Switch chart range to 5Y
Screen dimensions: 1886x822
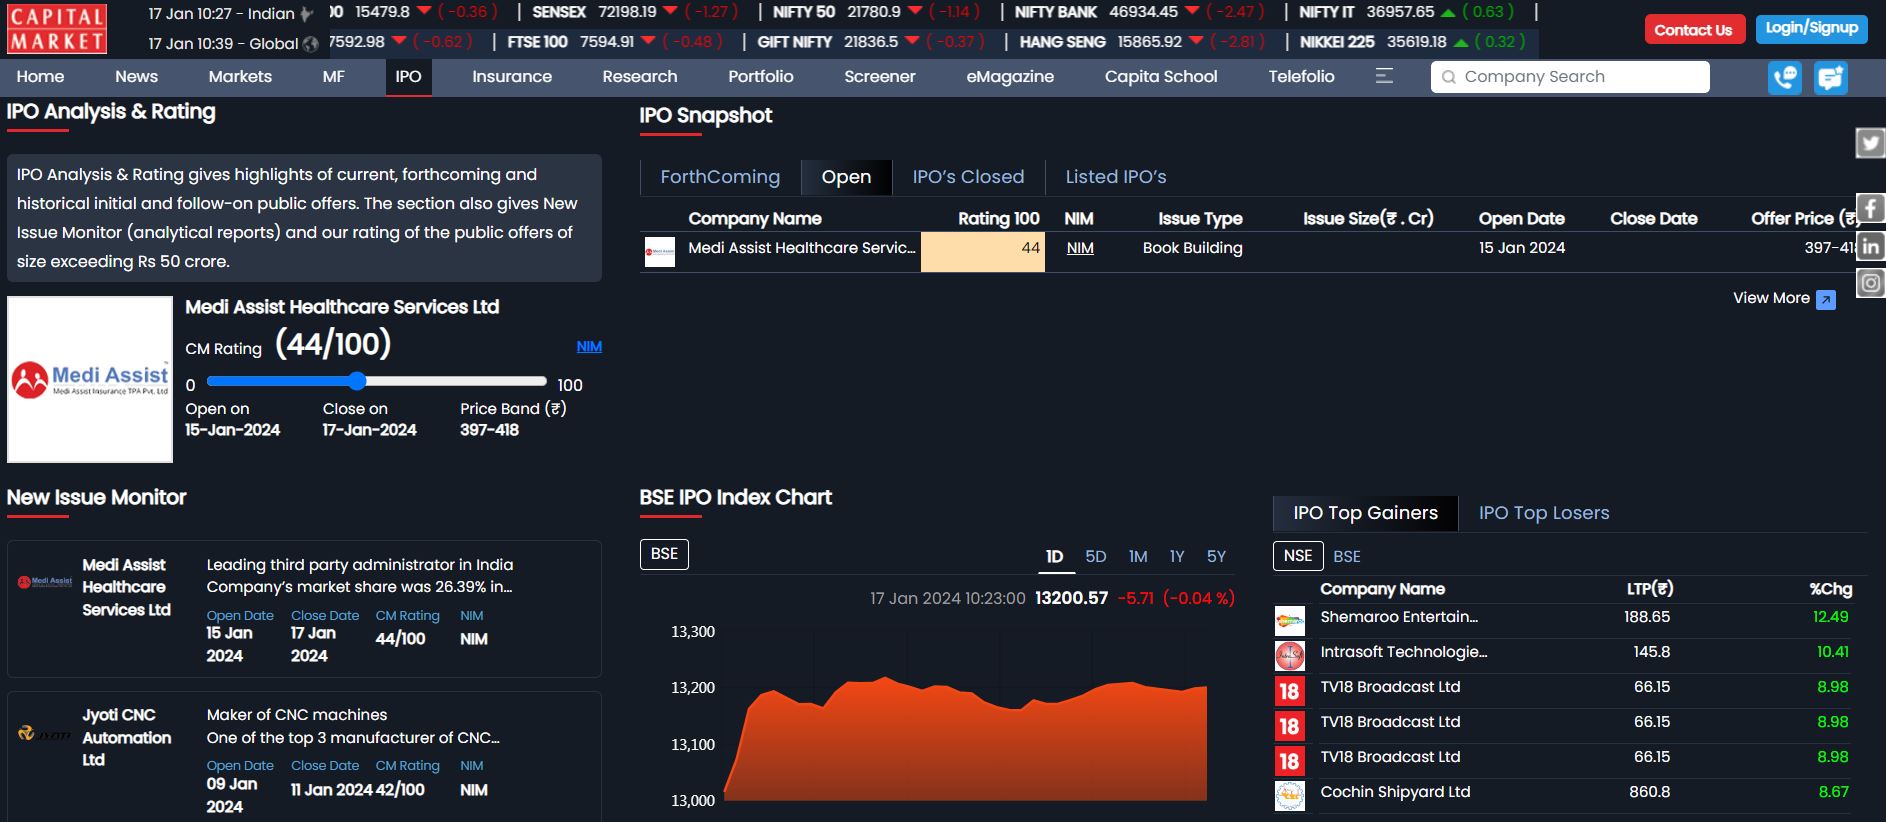(1216, 556)
